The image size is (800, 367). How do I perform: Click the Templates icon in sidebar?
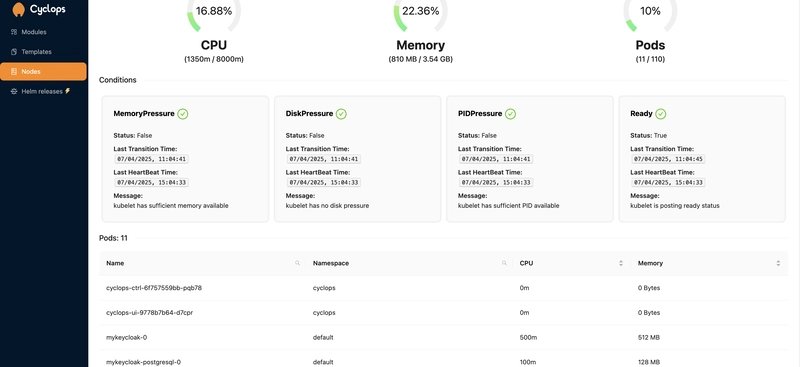[14, 52]
